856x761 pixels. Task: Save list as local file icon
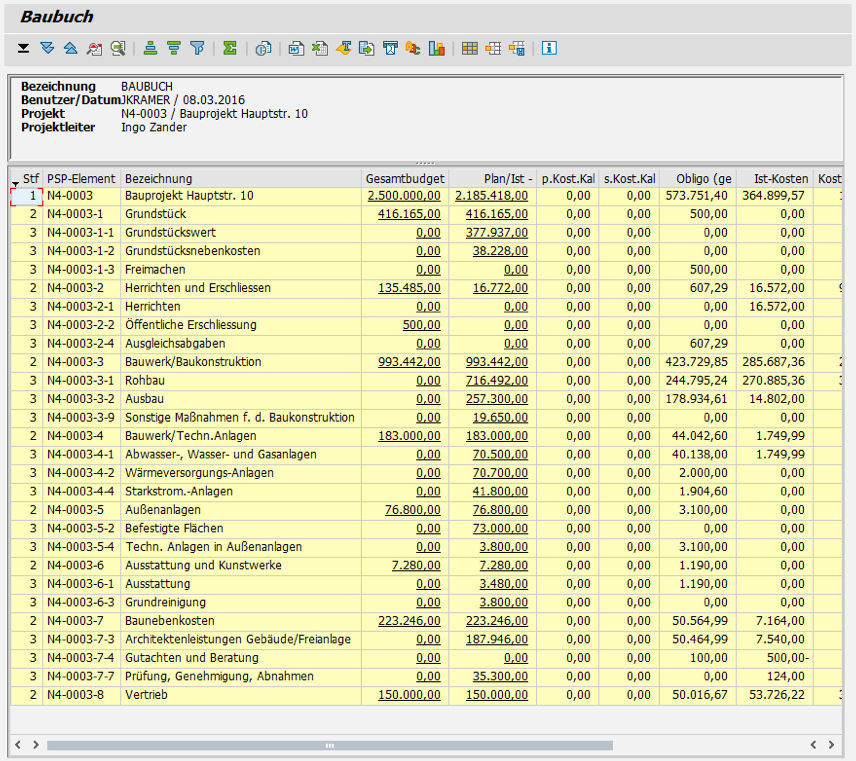tap(370, 47)
